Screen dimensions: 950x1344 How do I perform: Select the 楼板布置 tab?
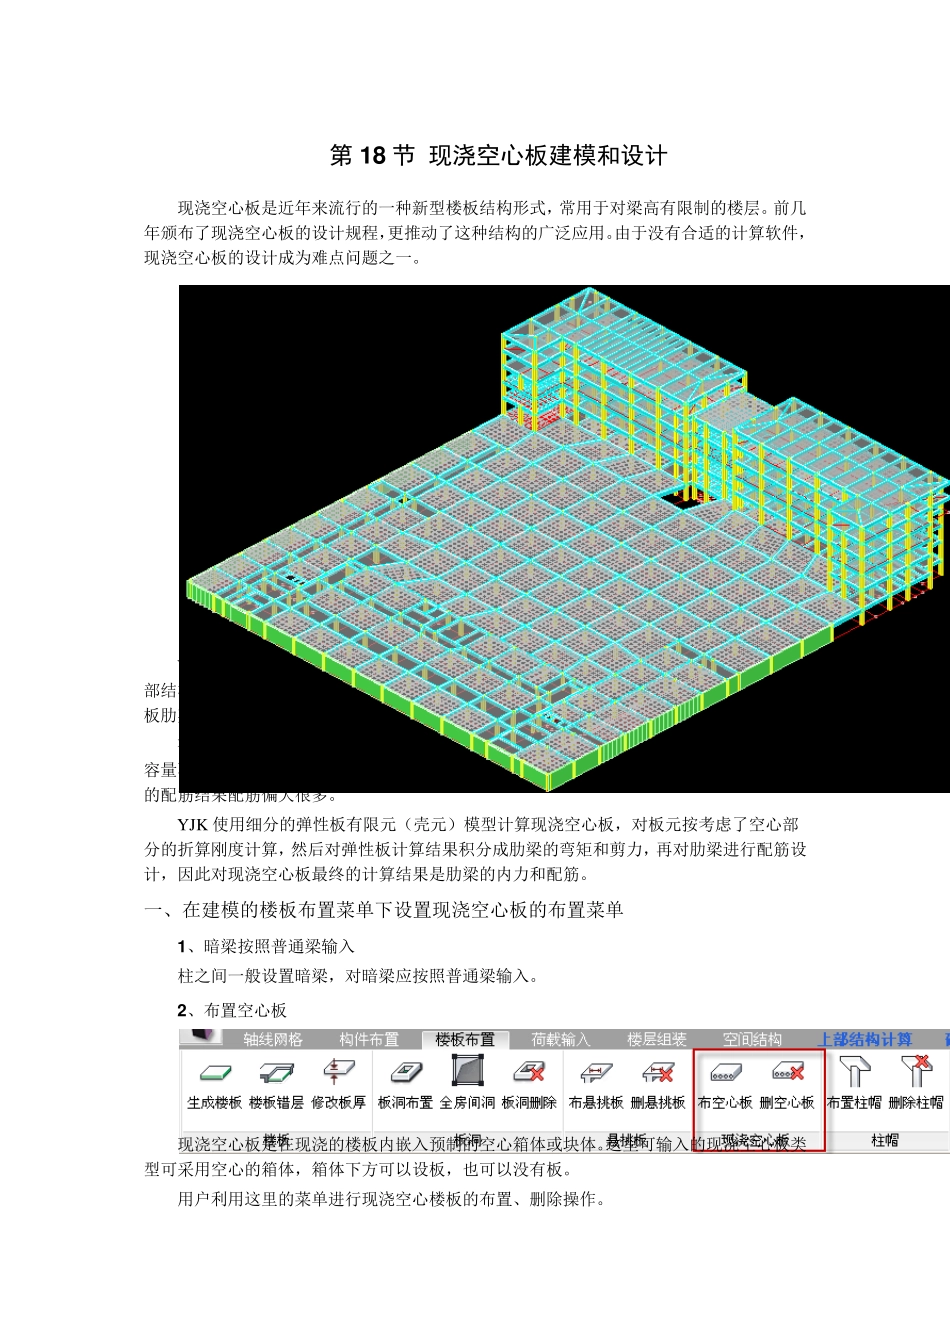(465, 1039)
